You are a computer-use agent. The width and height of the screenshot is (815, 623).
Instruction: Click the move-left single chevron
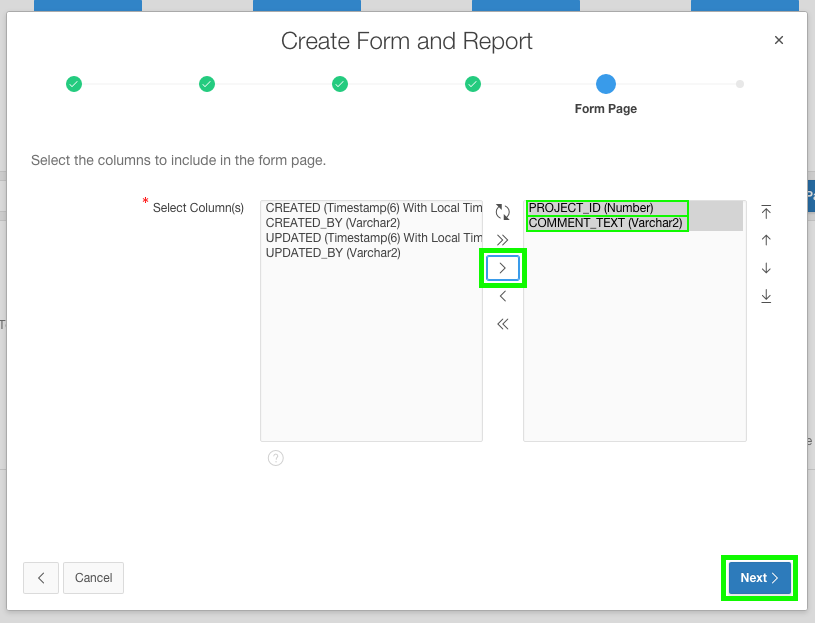[503, 295]
